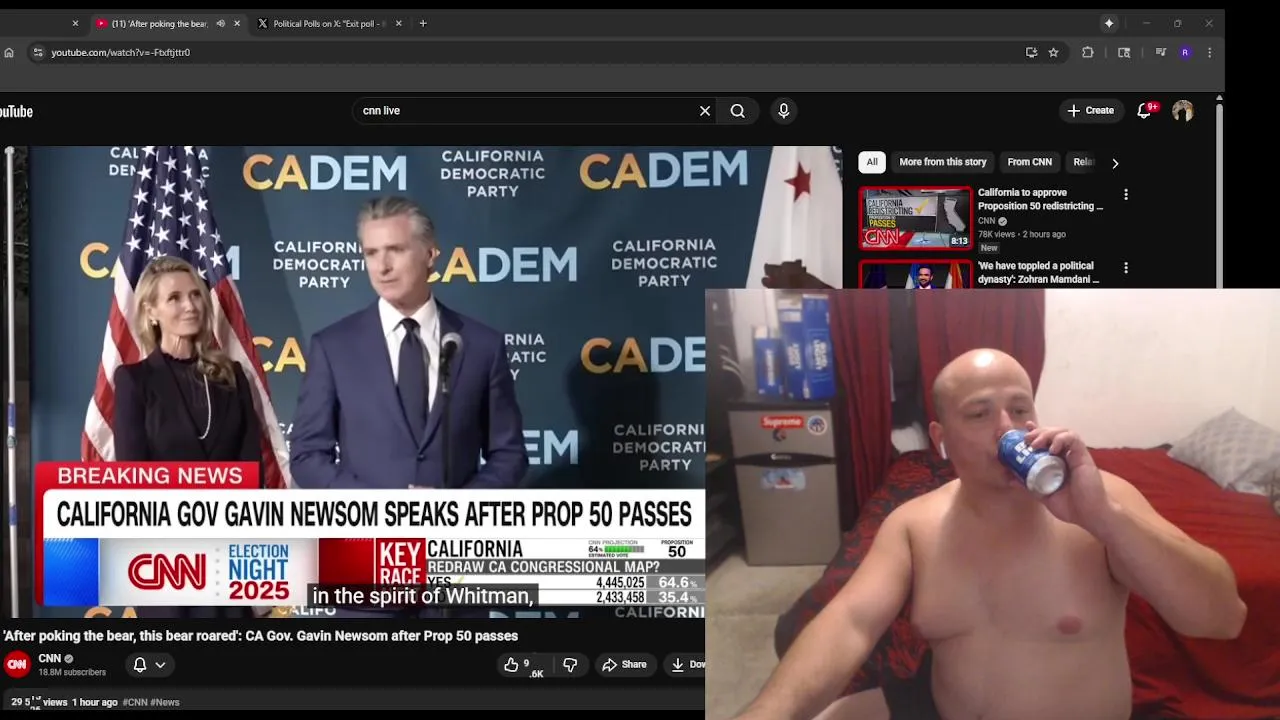The width and height of the screenshot is (1280, 720).
Task: Open the CNN channel name link
Action: [x=50, y=658]
